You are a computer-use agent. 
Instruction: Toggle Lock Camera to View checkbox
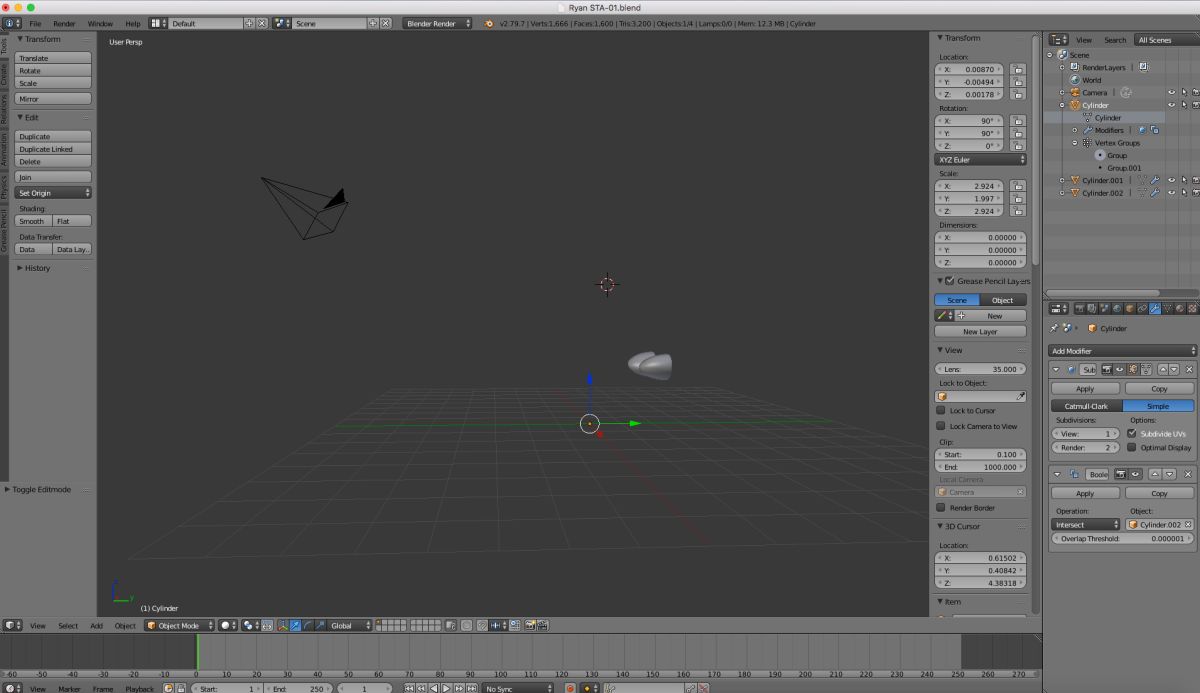(940, 426)
